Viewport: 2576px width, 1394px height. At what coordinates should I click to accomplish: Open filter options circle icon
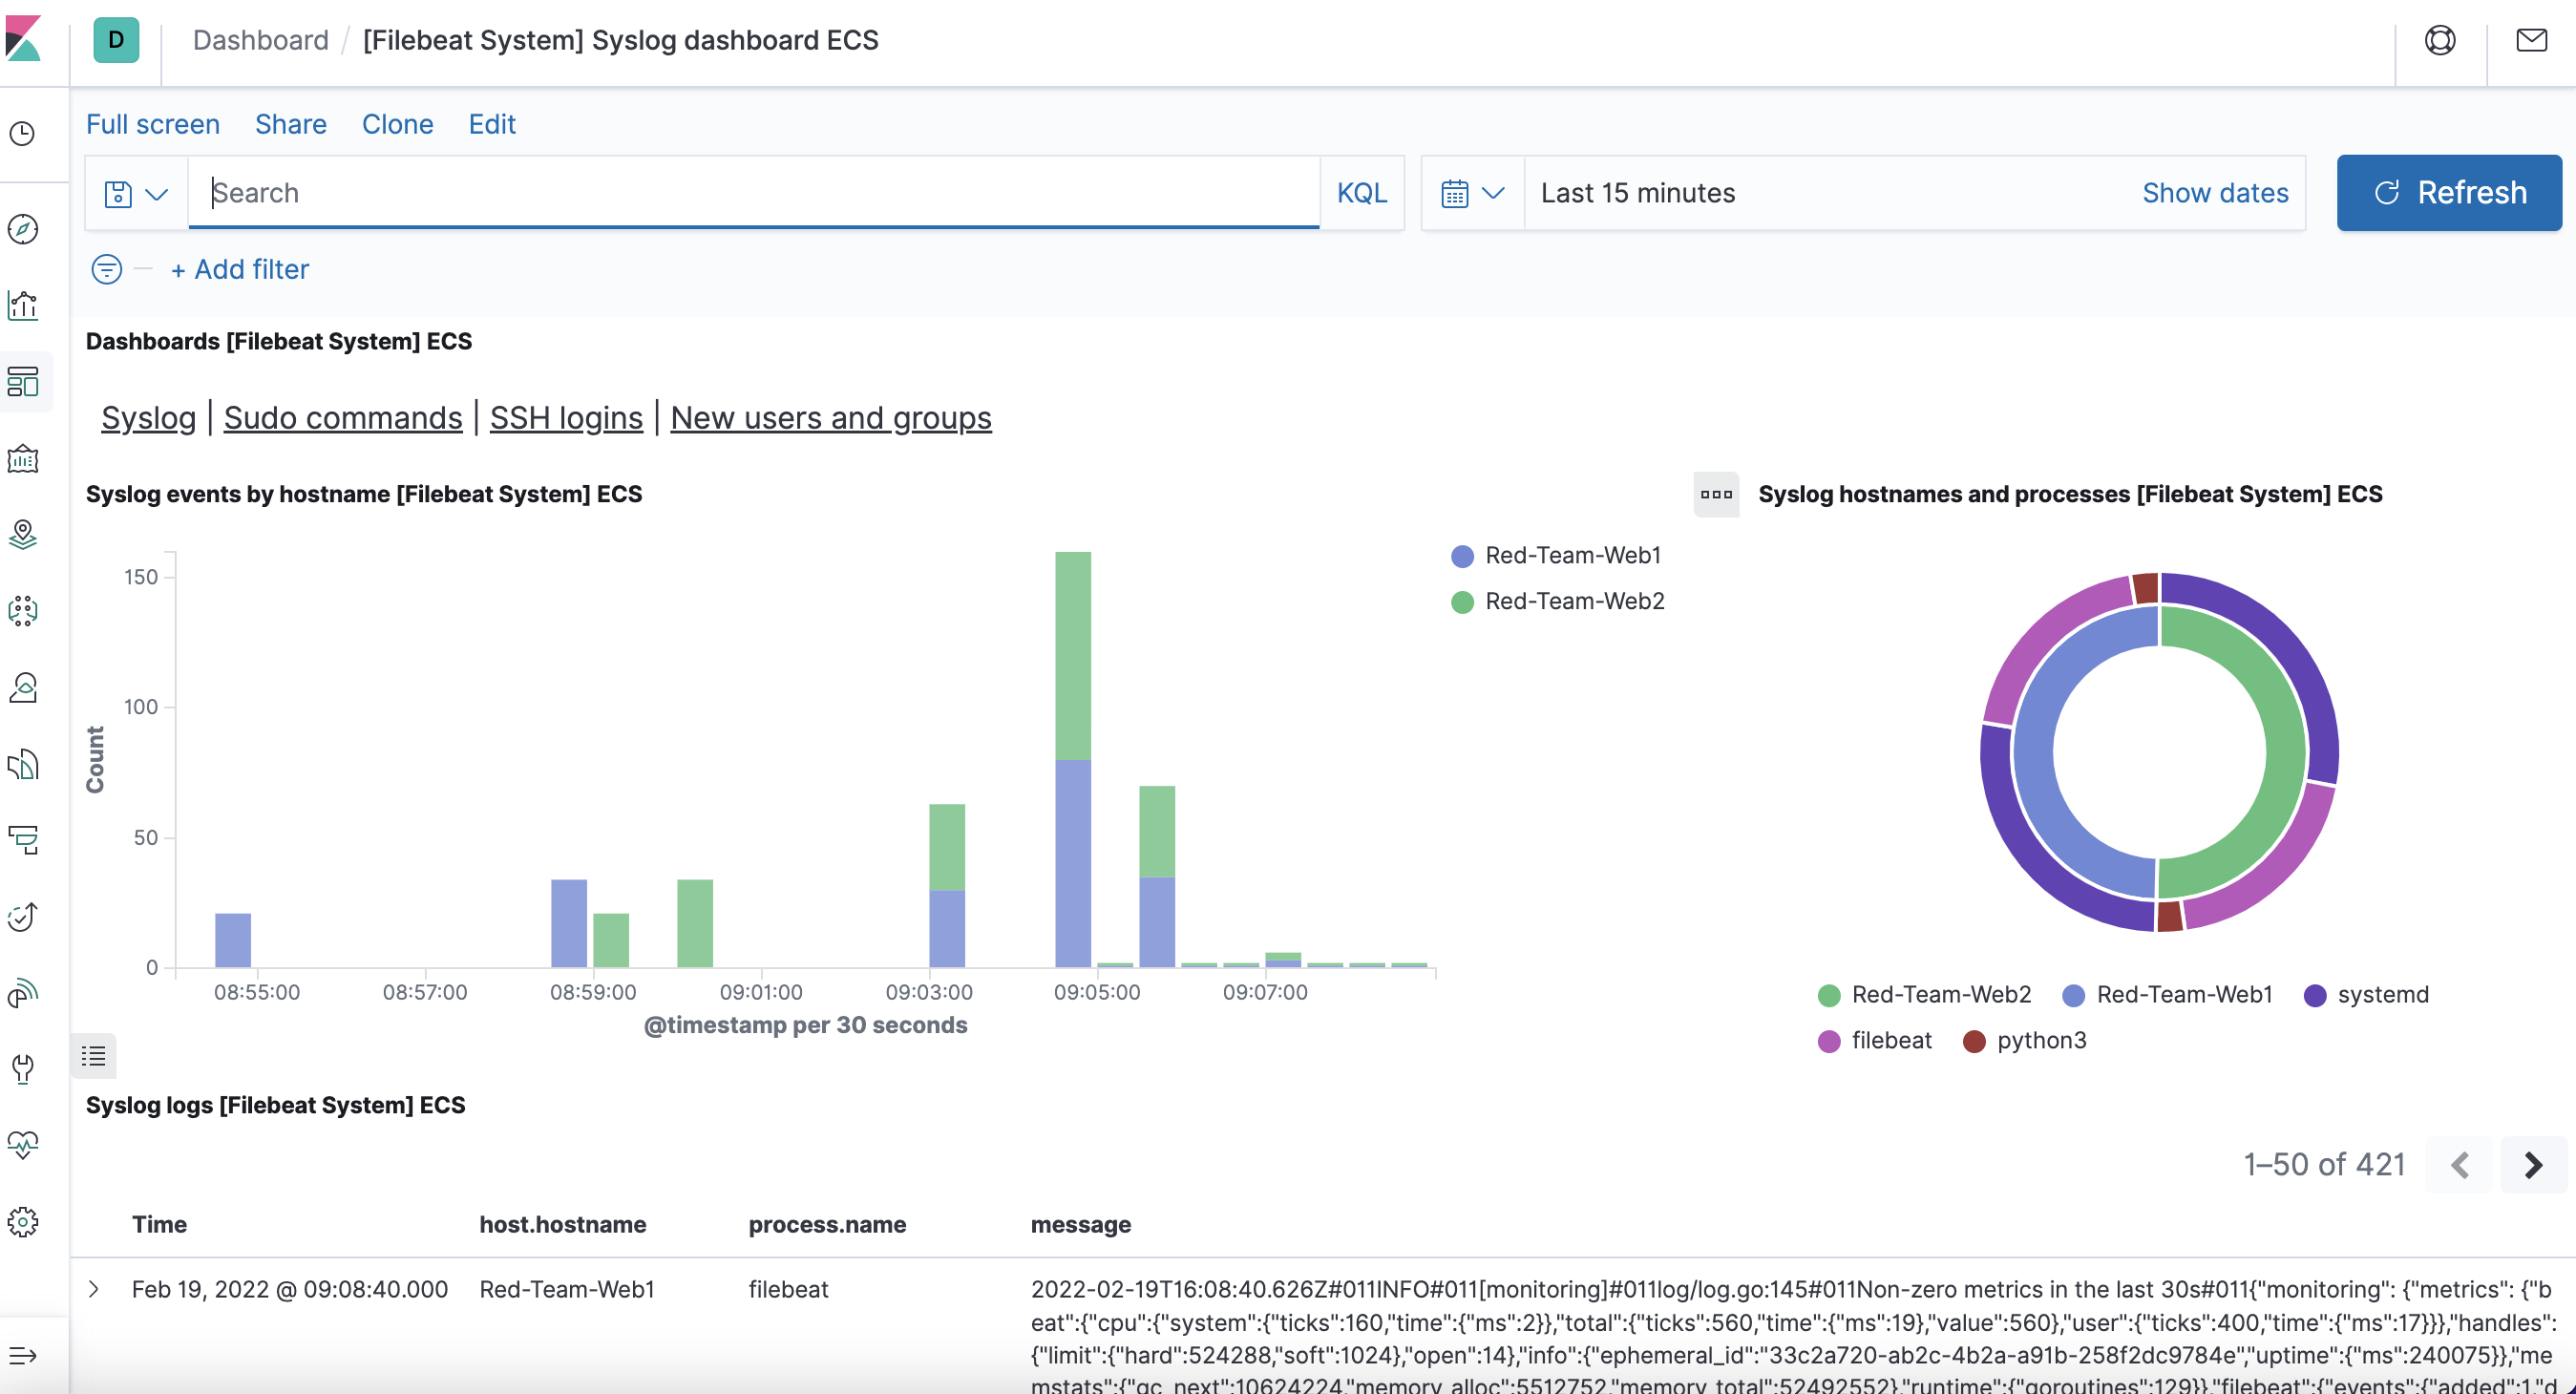[x=107, y=269]
